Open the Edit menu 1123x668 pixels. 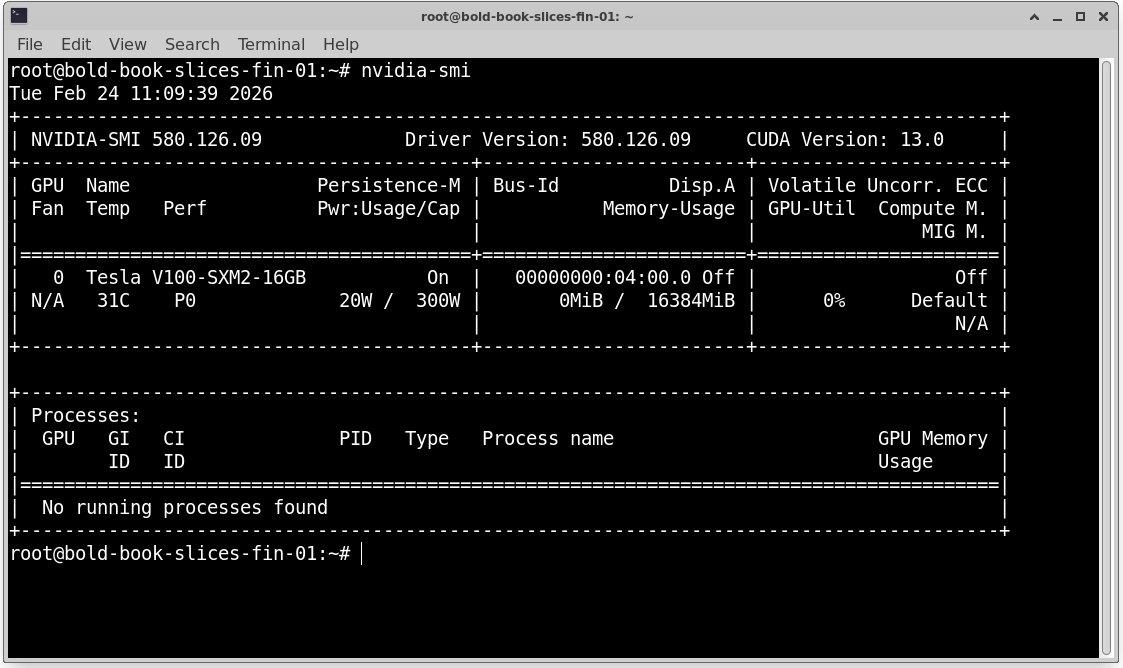tap(76, 44)
